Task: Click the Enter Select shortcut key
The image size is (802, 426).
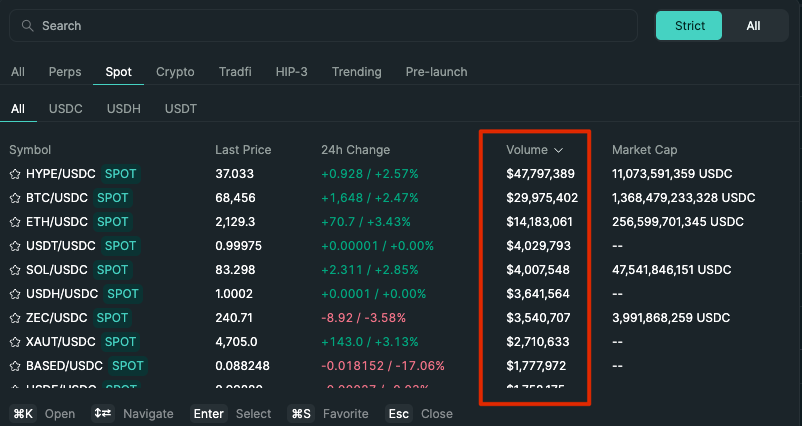Action: click(x=208, y=413)
